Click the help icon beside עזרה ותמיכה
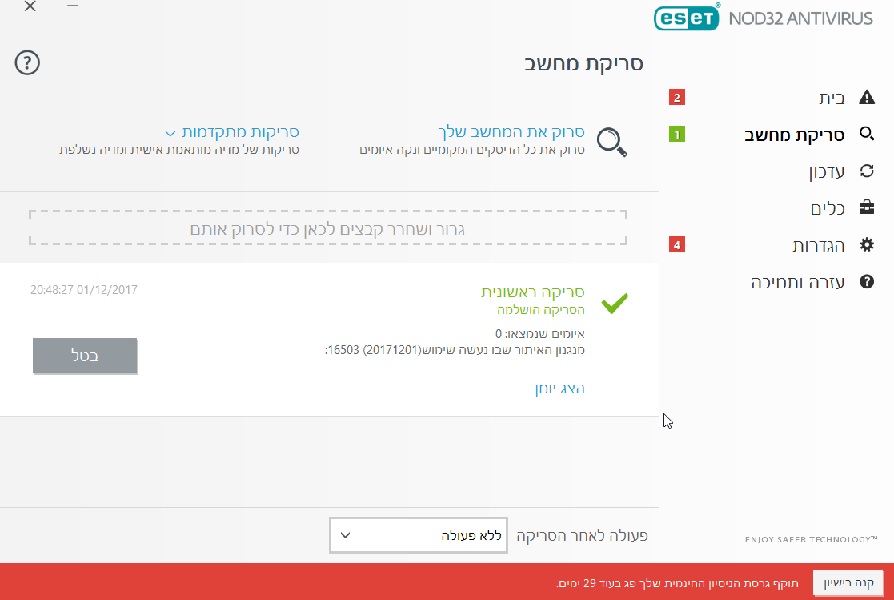This screenshot has width=894, height=600. 866,282
